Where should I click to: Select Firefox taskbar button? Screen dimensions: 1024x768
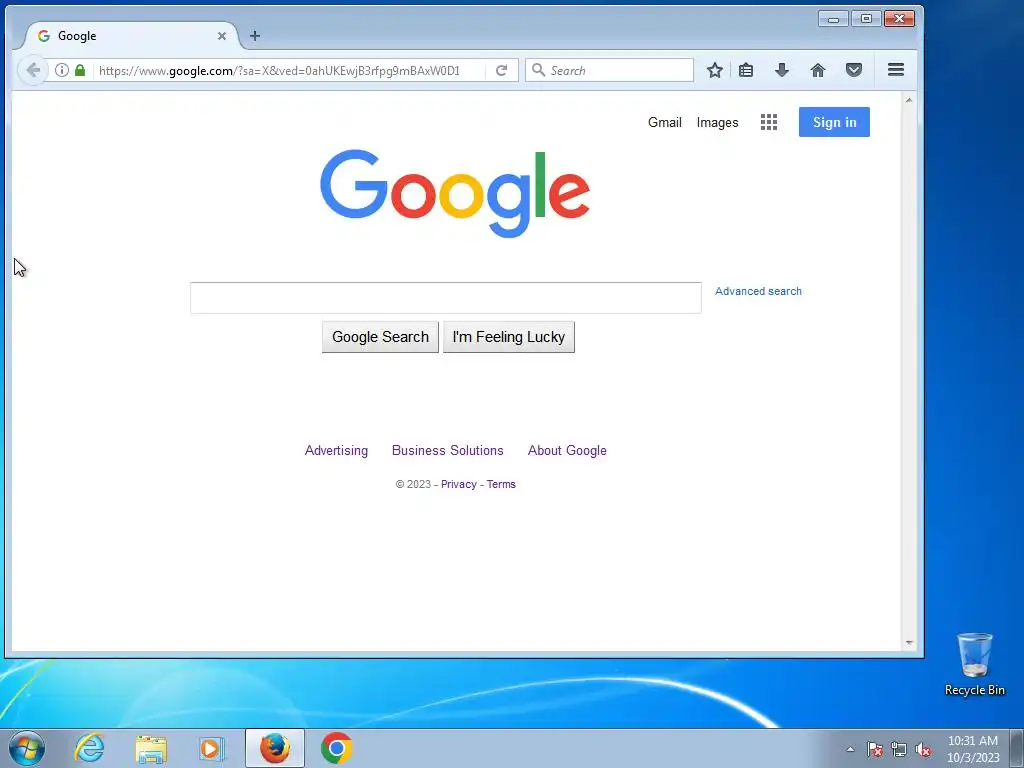tap(275, 748)
